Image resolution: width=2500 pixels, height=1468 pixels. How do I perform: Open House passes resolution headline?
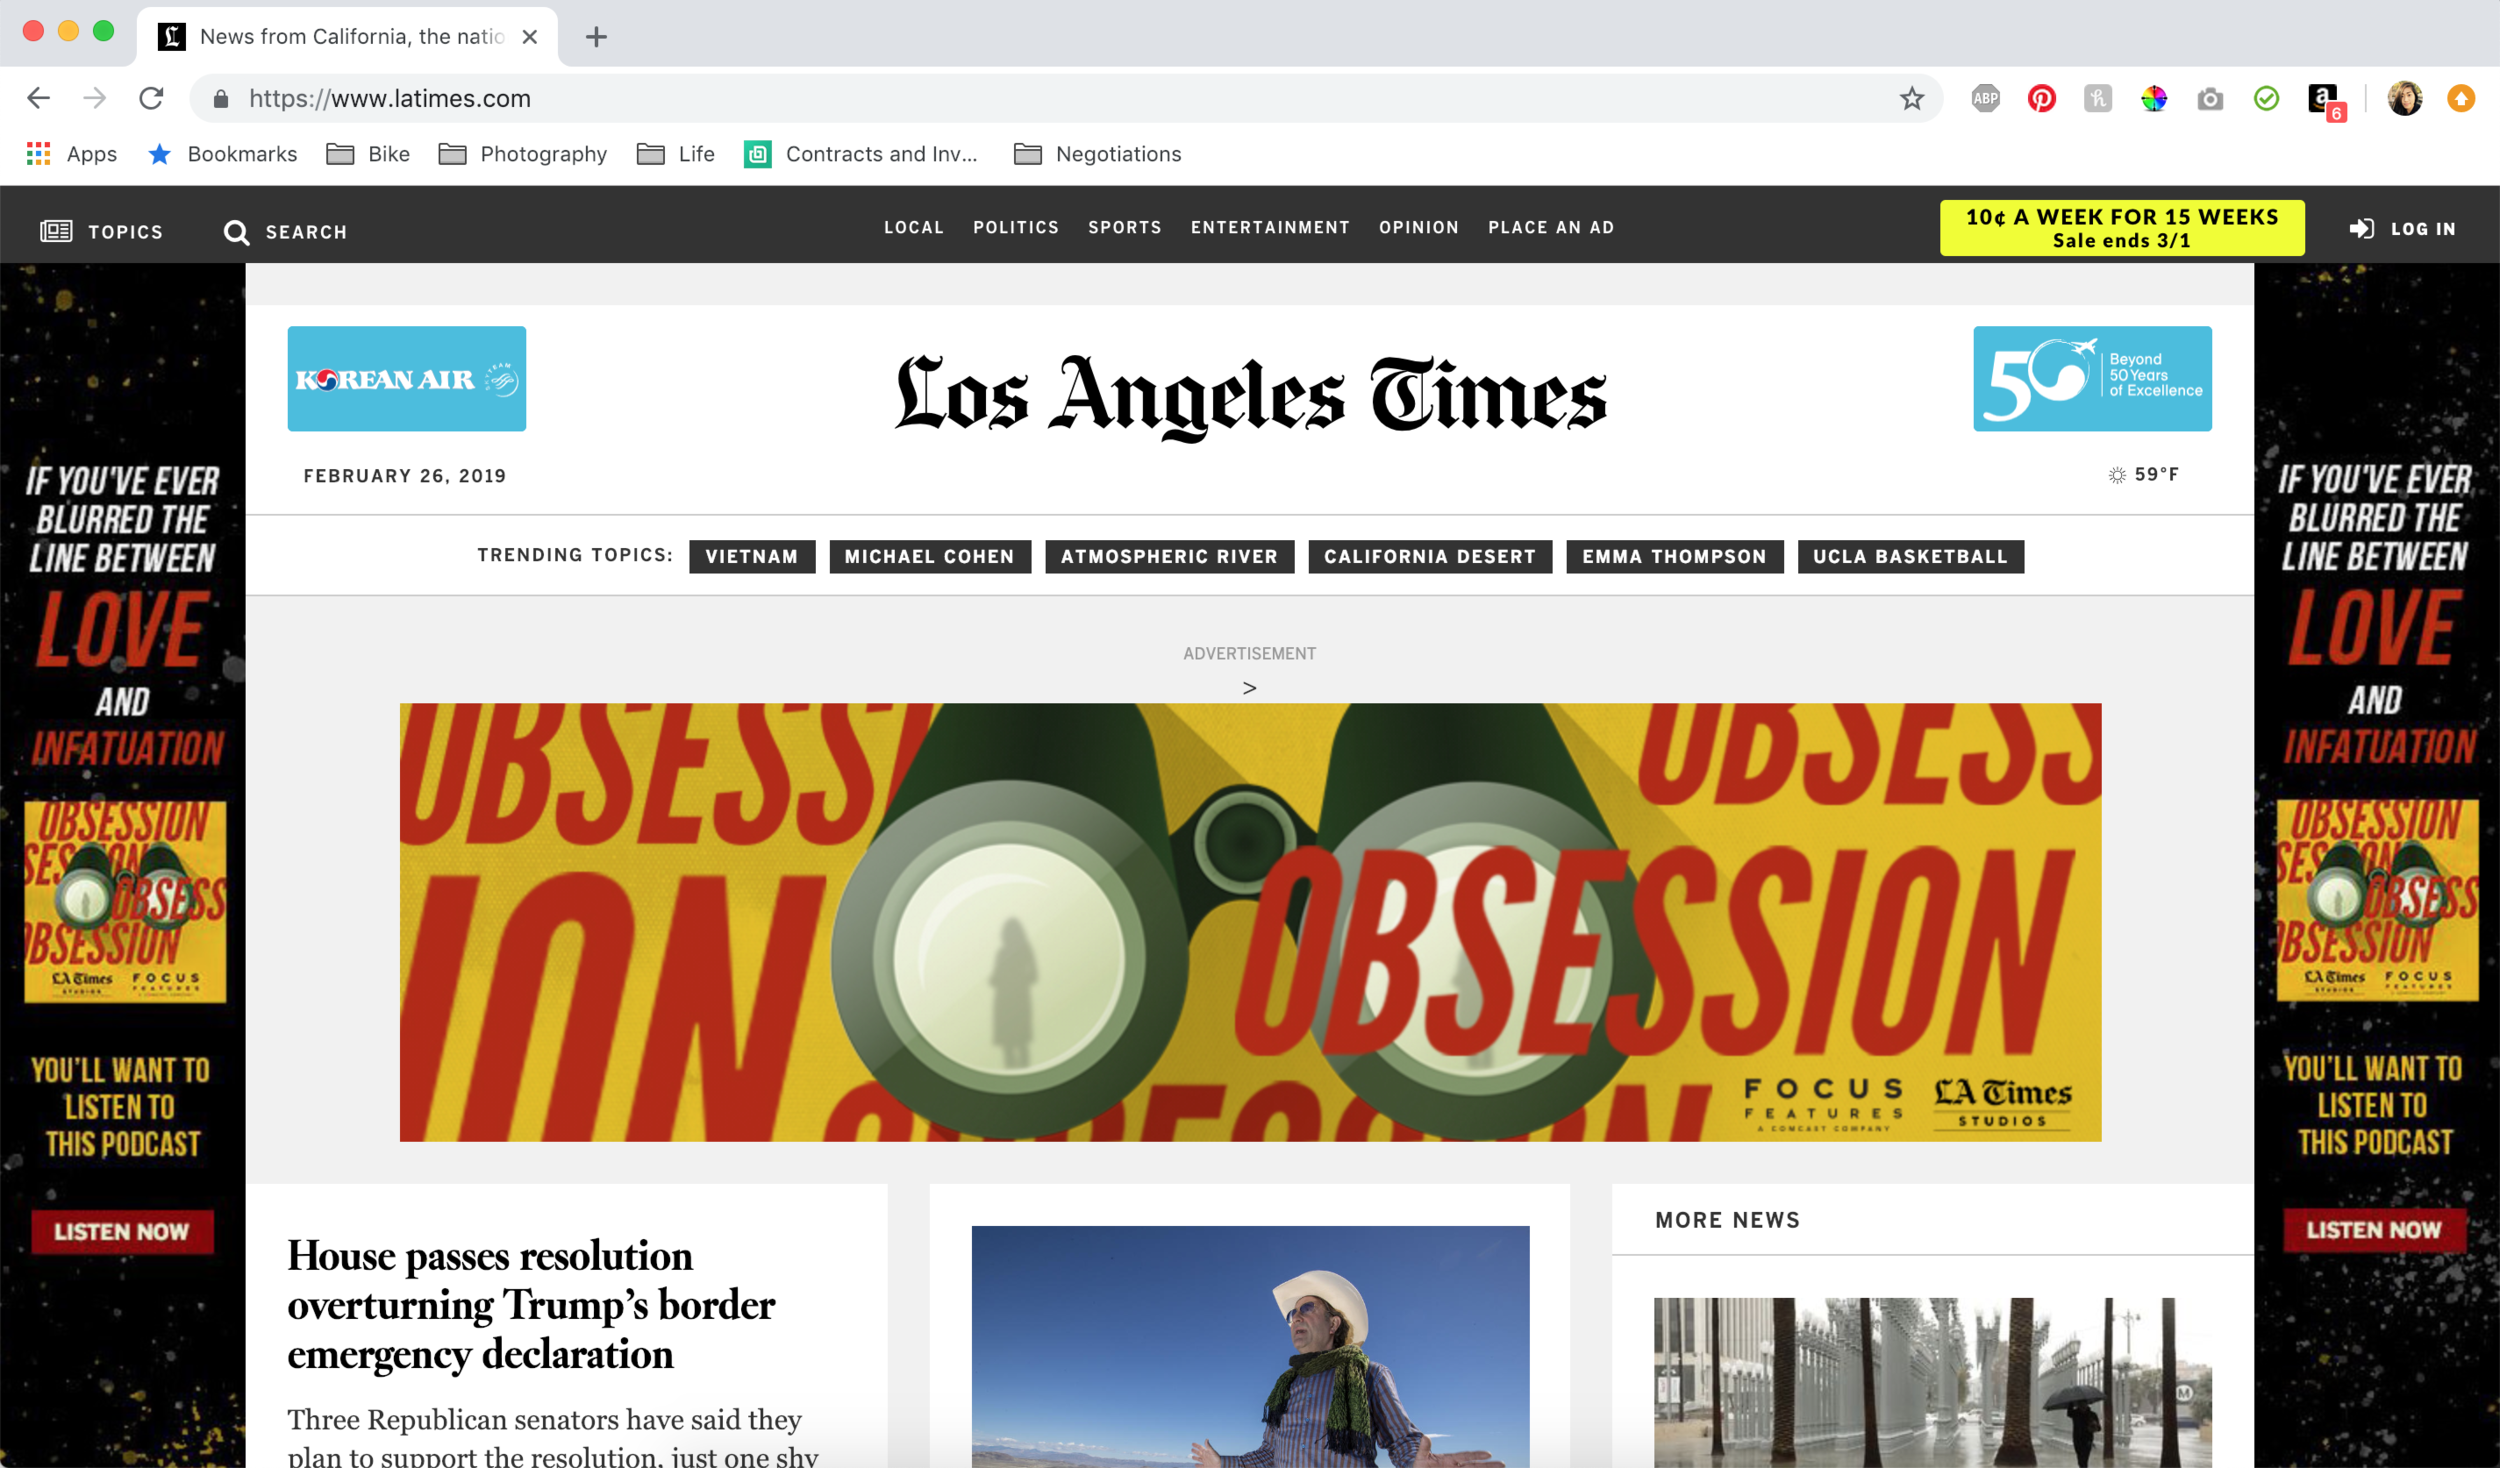coord(531,1305)
